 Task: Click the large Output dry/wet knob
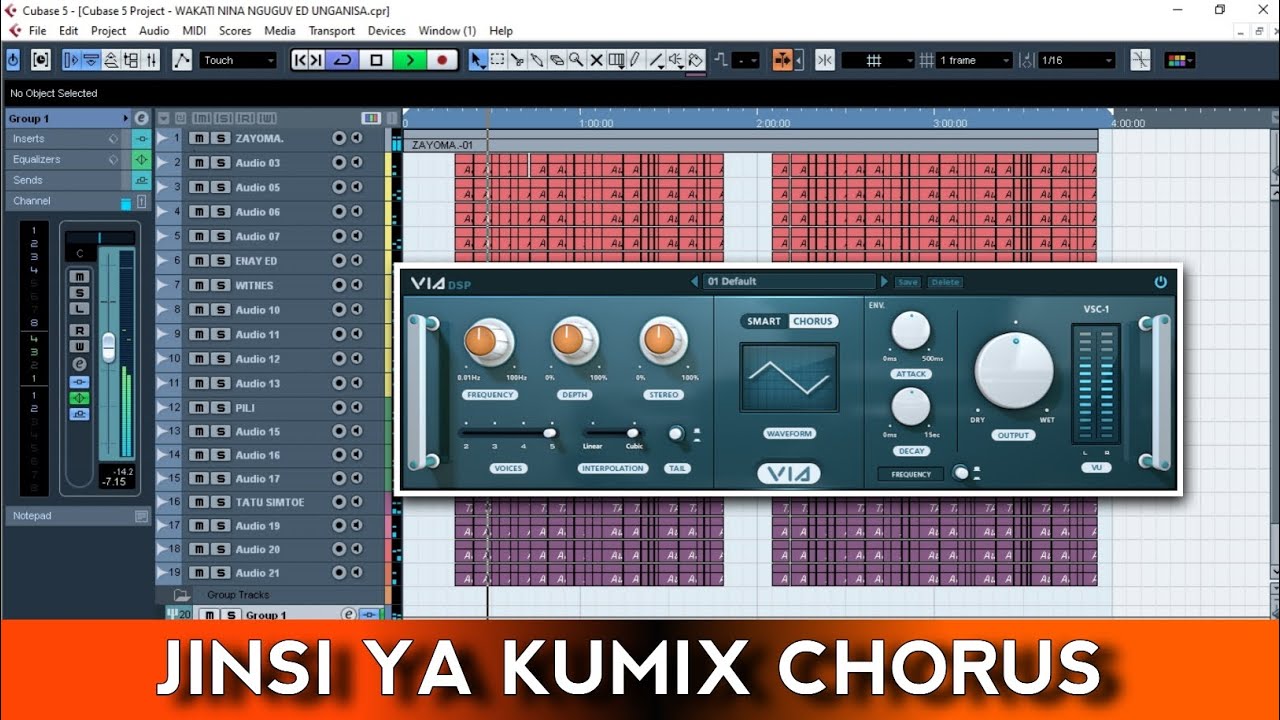(x=1014, y=371)
